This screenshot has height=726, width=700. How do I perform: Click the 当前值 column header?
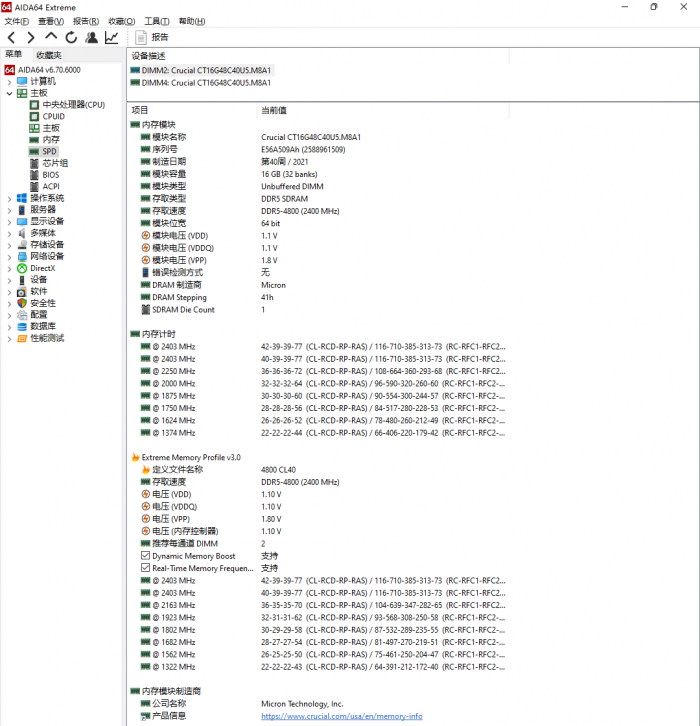click(274, 110)
